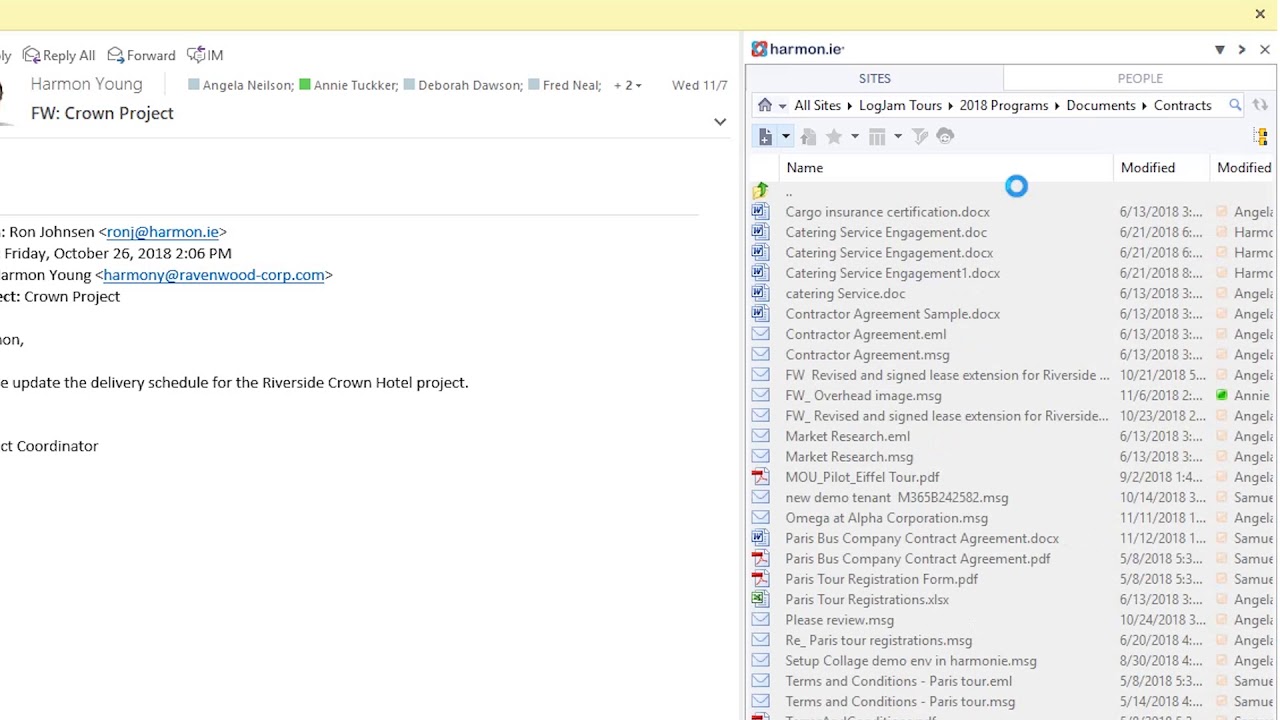Click Word icon of Paris Bus Company Contract Agreement.docx
1280x720 pixels.
(x=761, y=538)
